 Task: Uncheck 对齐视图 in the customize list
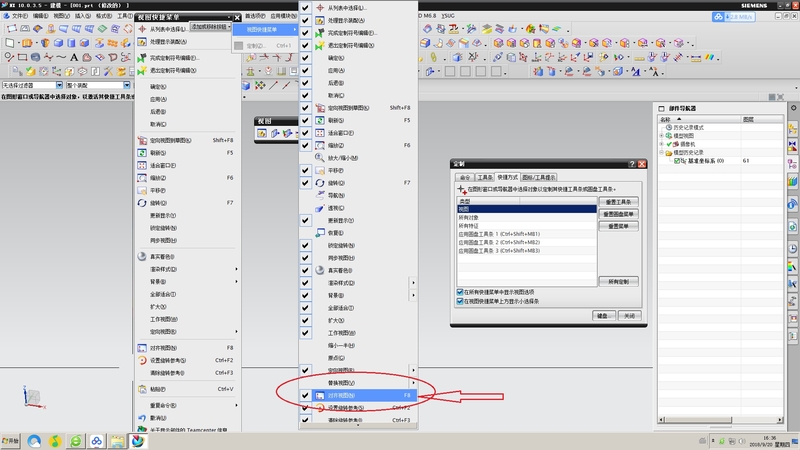pos(305,396)
